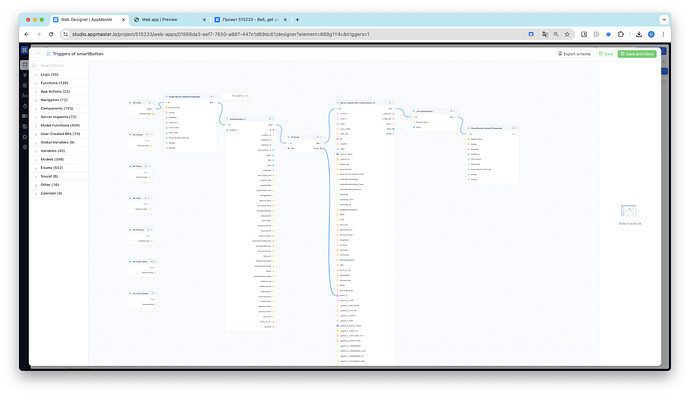The image size is (690, 396).
Task: Open the browser downloads icon
Action: click(x=639, y=34)
